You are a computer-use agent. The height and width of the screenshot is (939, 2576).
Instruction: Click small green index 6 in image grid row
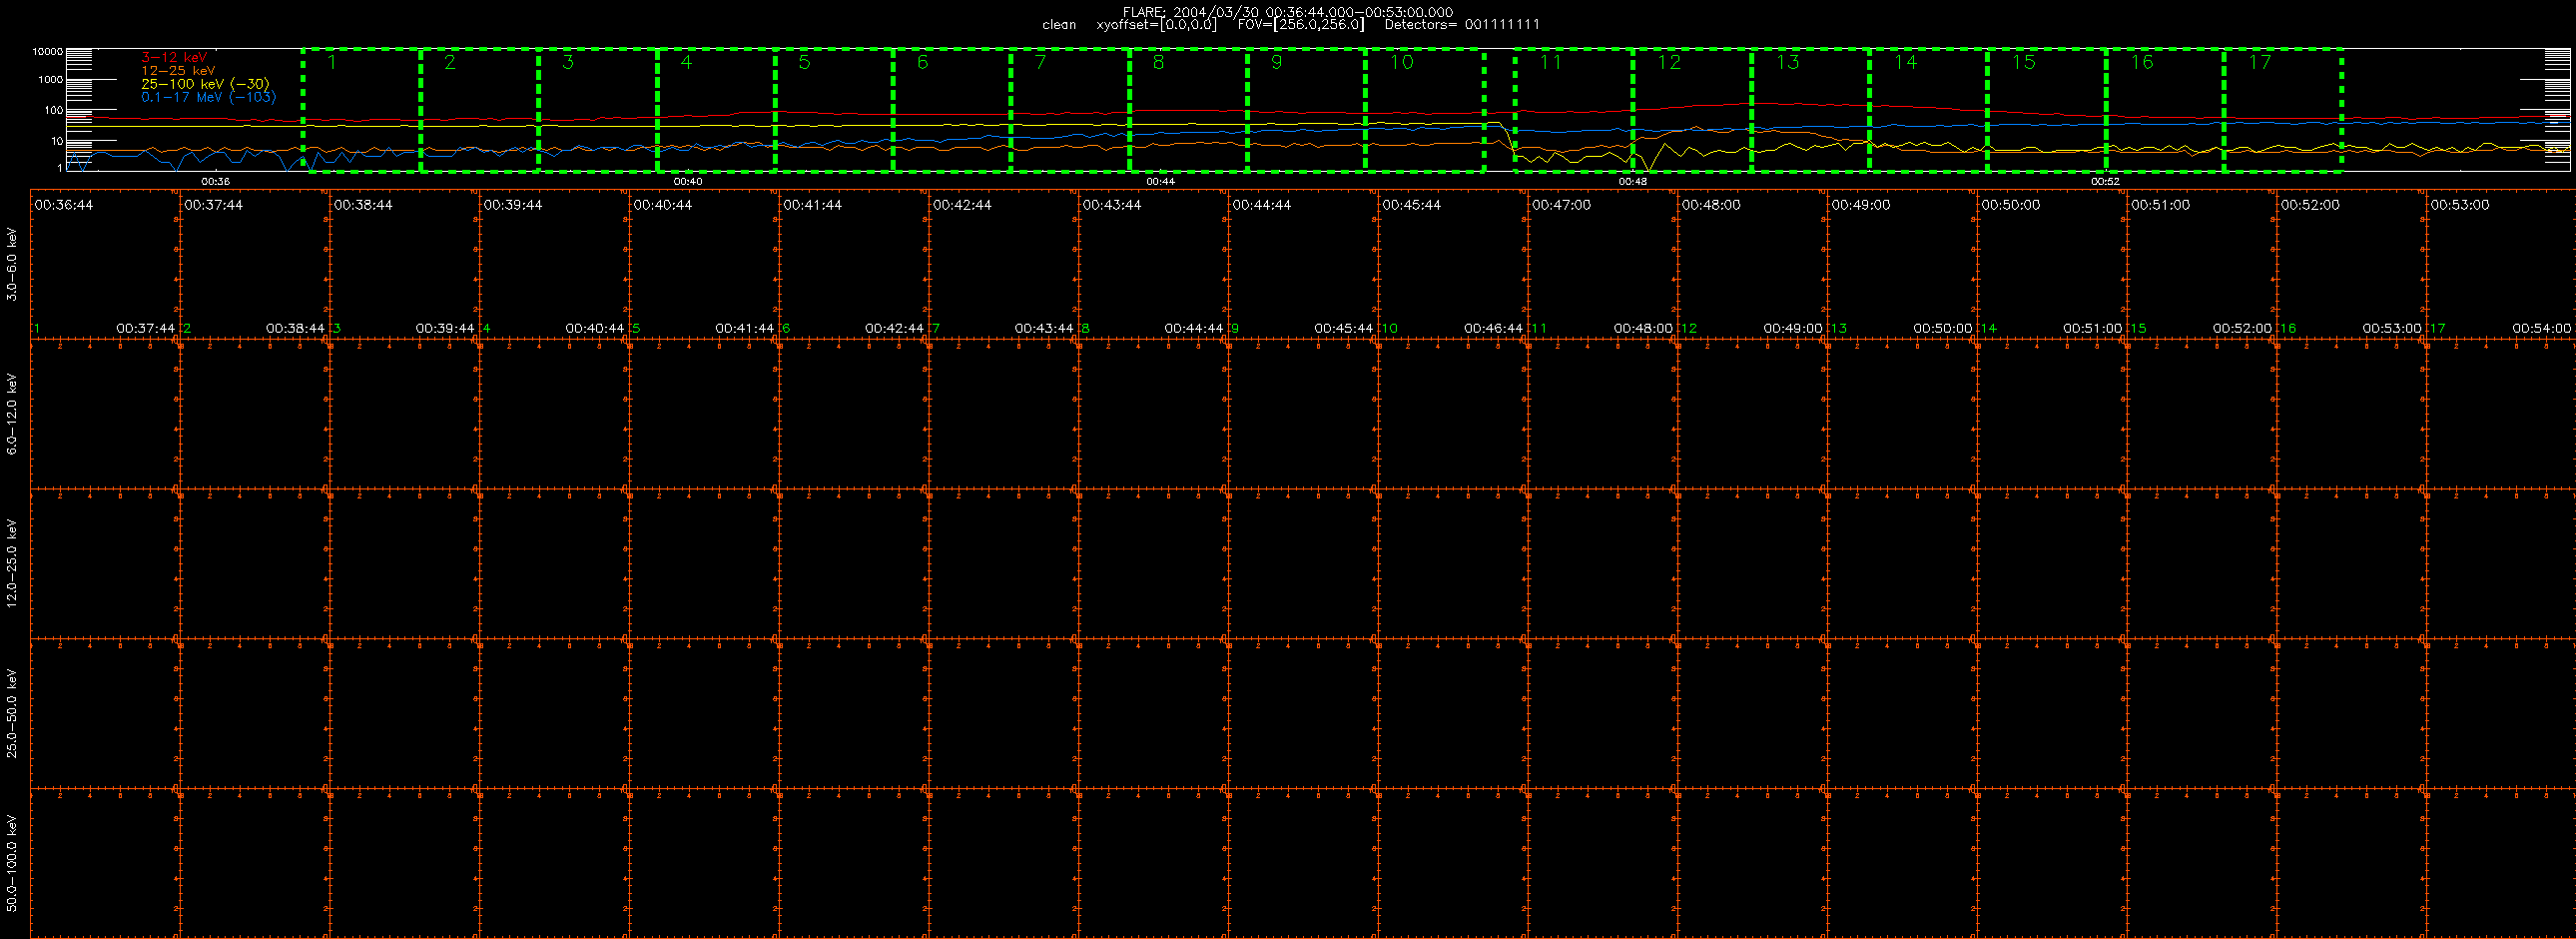[x=786, y=329]
